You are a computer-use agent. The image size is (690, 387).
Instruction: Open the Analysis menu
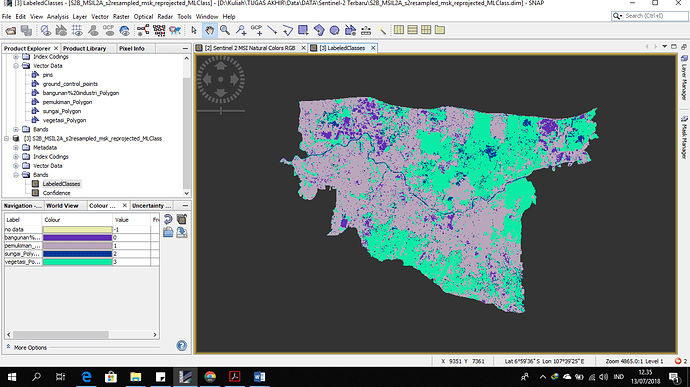coord(58,17)
